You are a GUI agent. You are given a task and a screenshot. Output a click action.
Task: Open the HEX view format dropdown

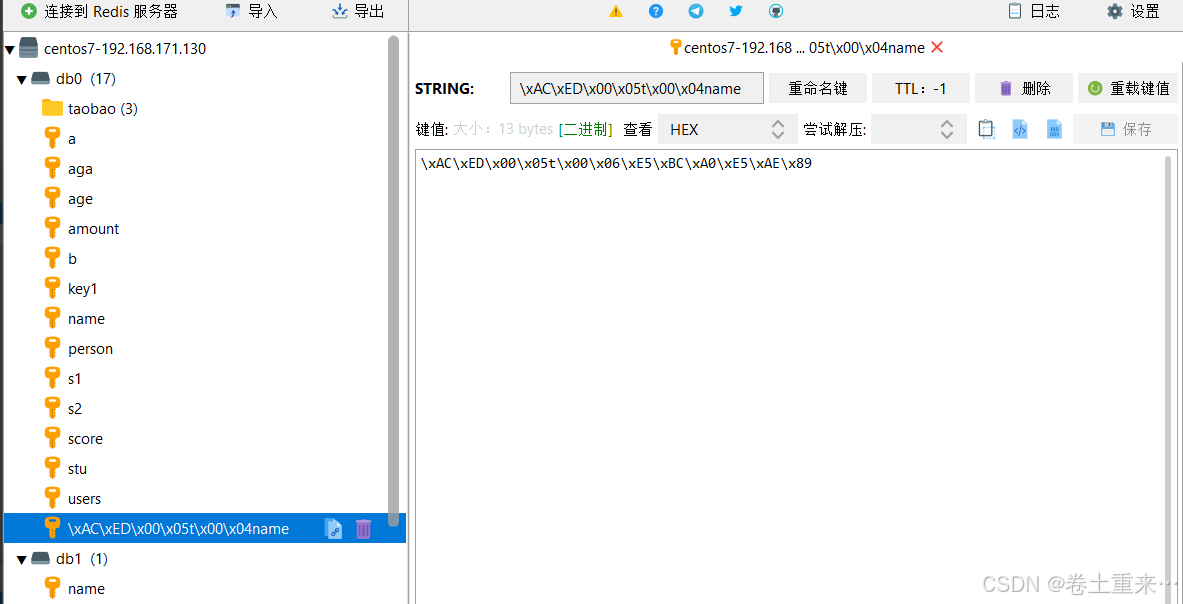tap(727, 129)
